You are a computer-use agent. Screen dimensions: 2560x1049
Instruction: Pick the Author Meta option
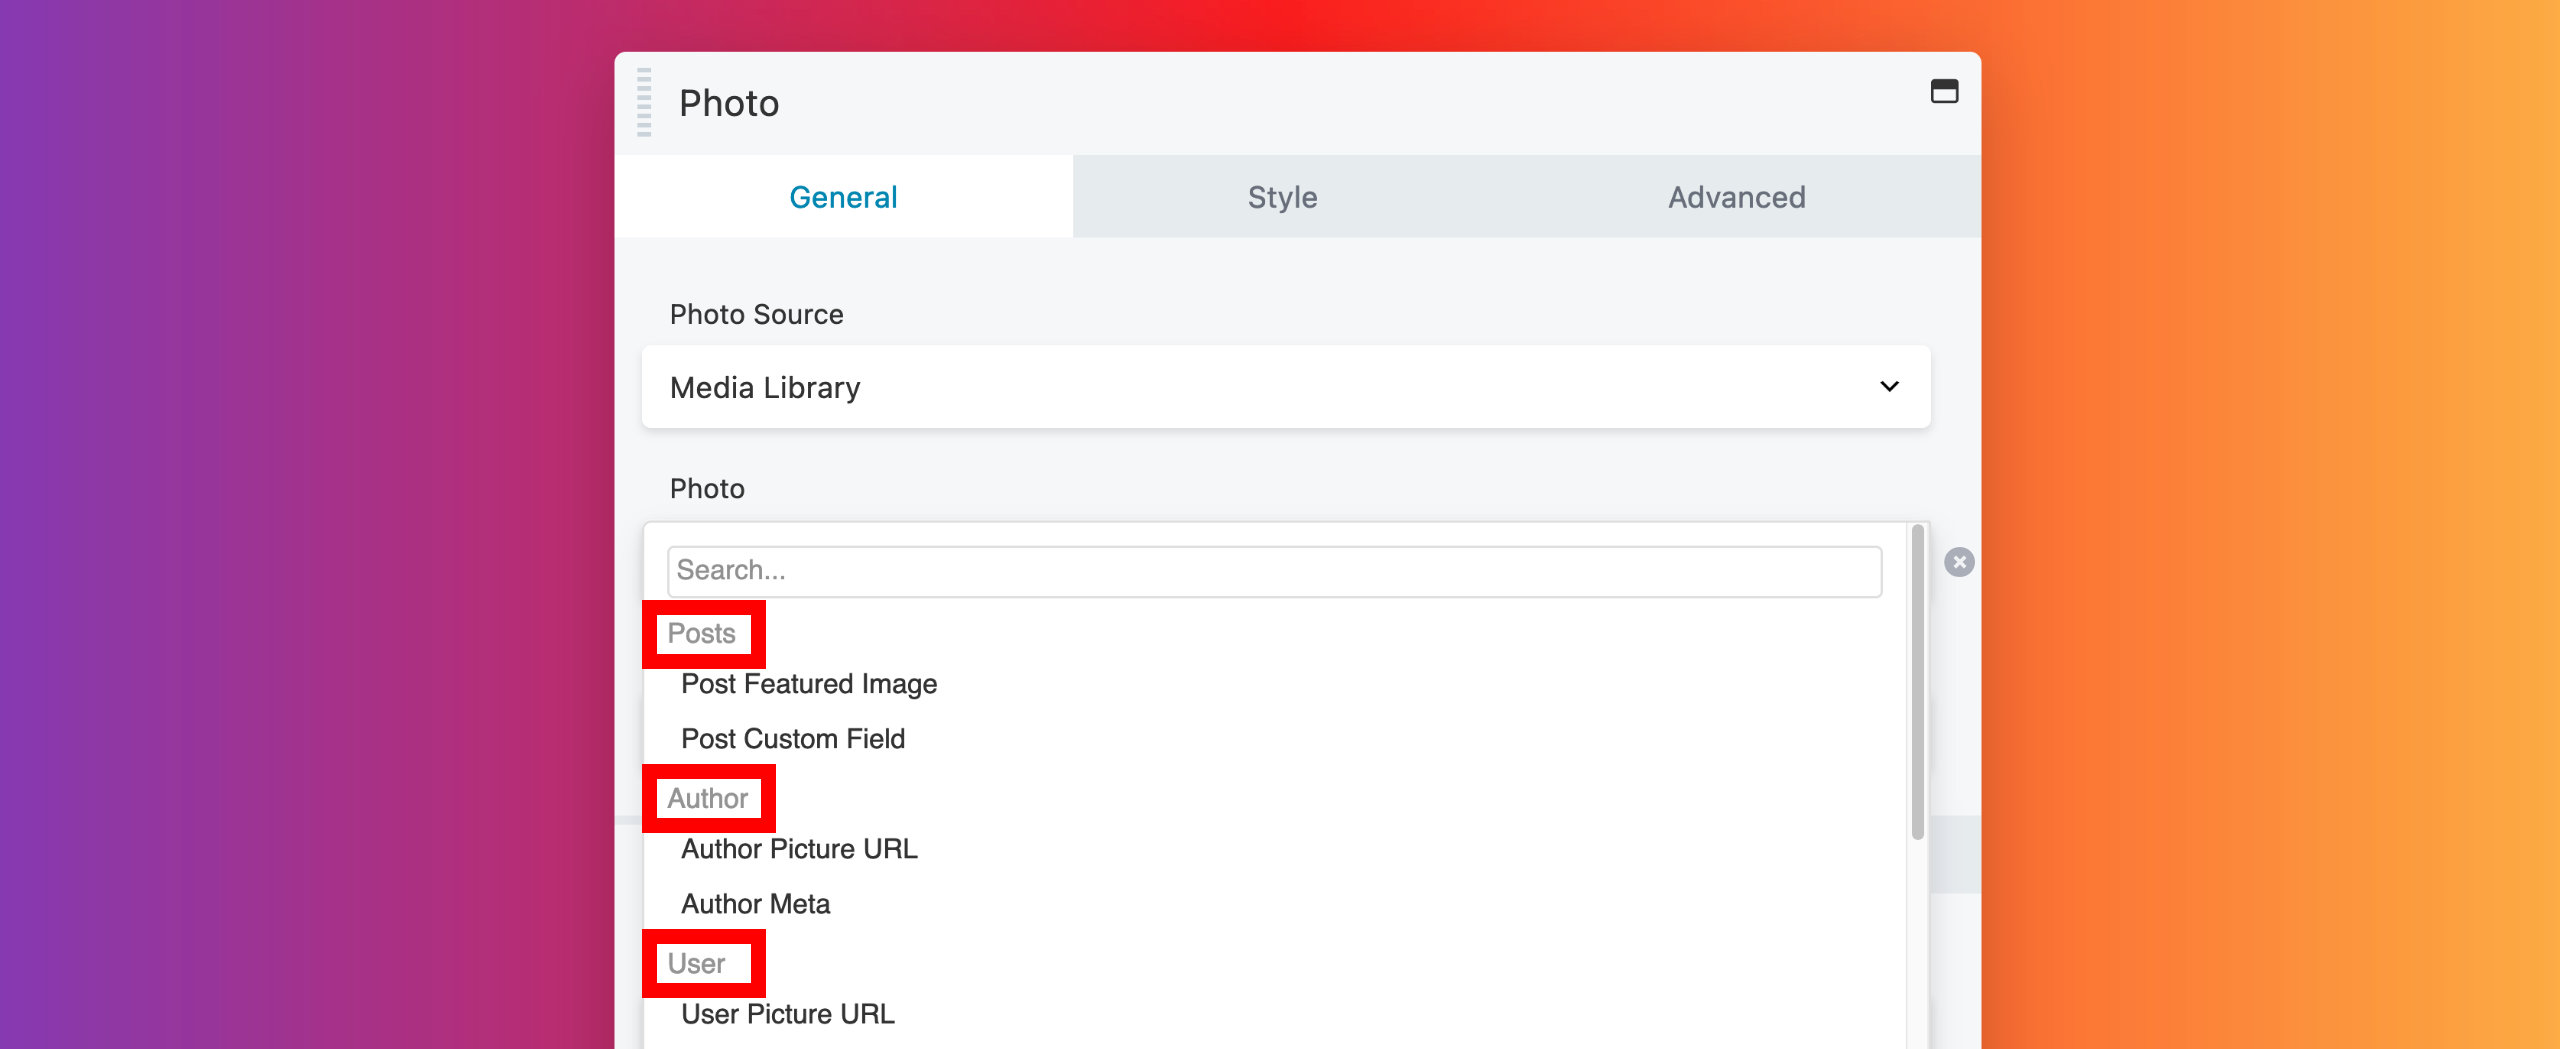click(x=755, y=904)
